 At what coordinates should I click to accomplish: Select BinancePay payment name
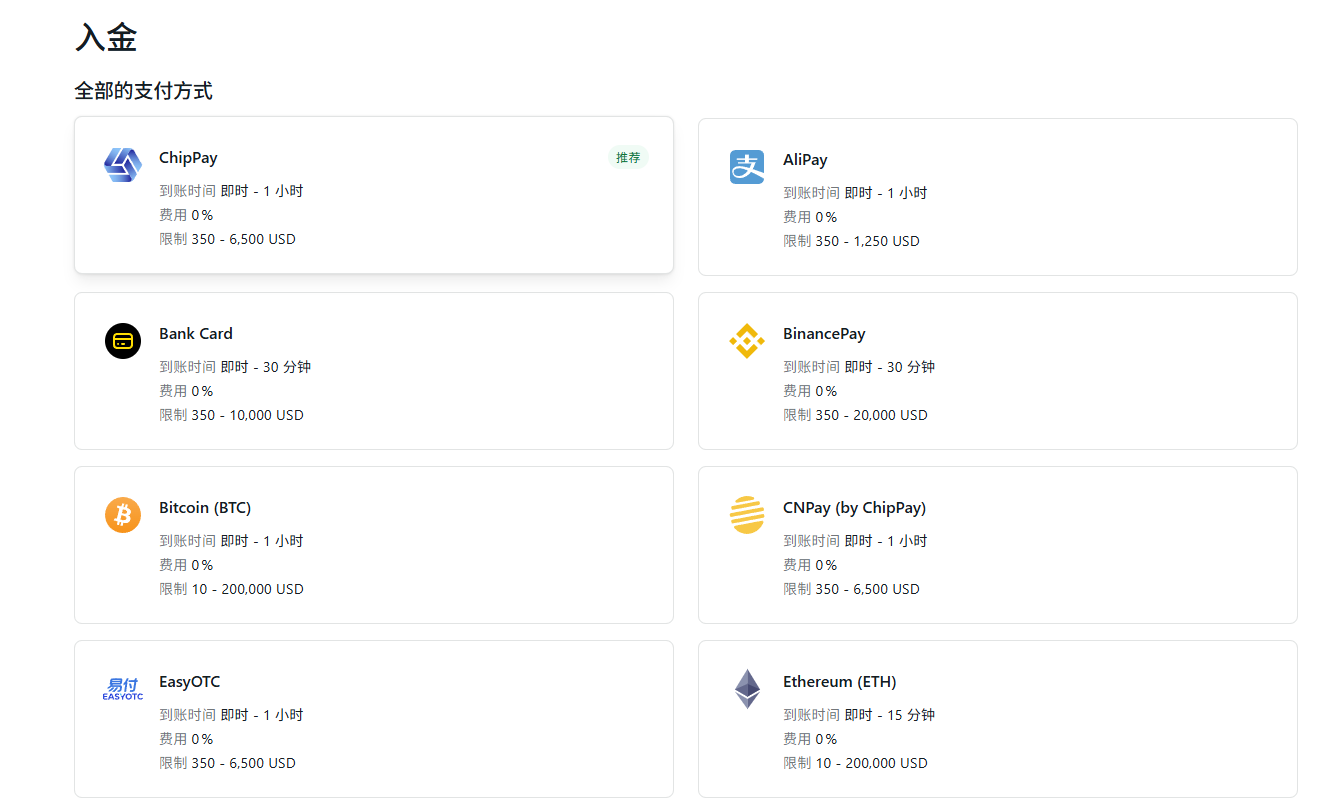(x=824, y=334)
